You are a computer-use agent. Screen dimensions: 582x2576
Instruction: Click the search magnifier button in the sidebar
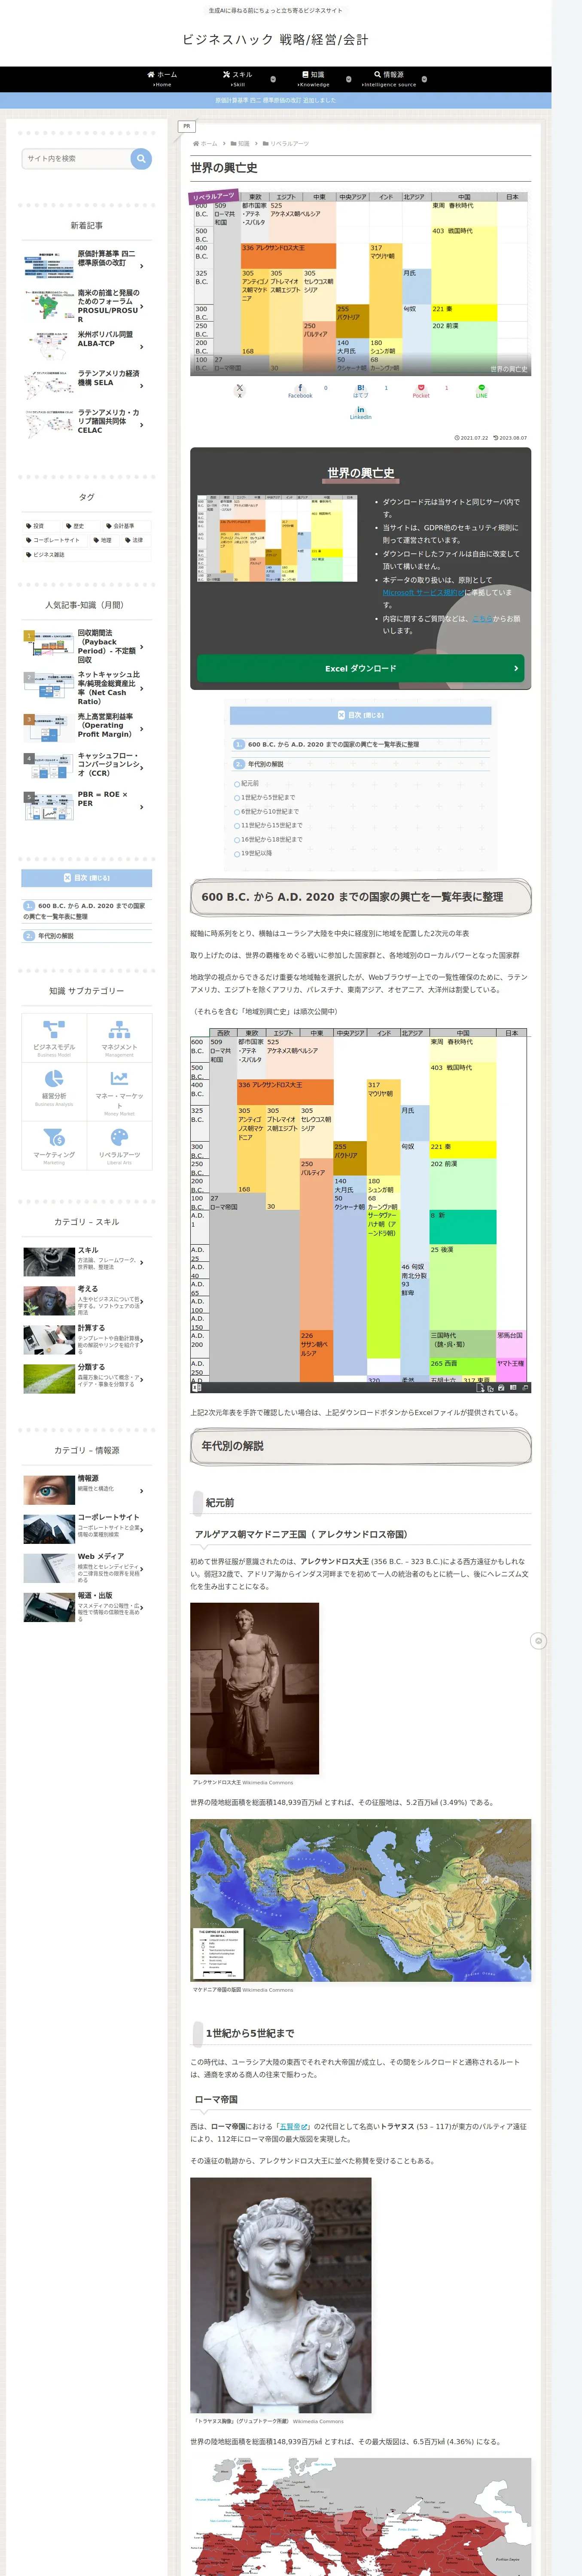pyautogui.click(x=141, y=158)
